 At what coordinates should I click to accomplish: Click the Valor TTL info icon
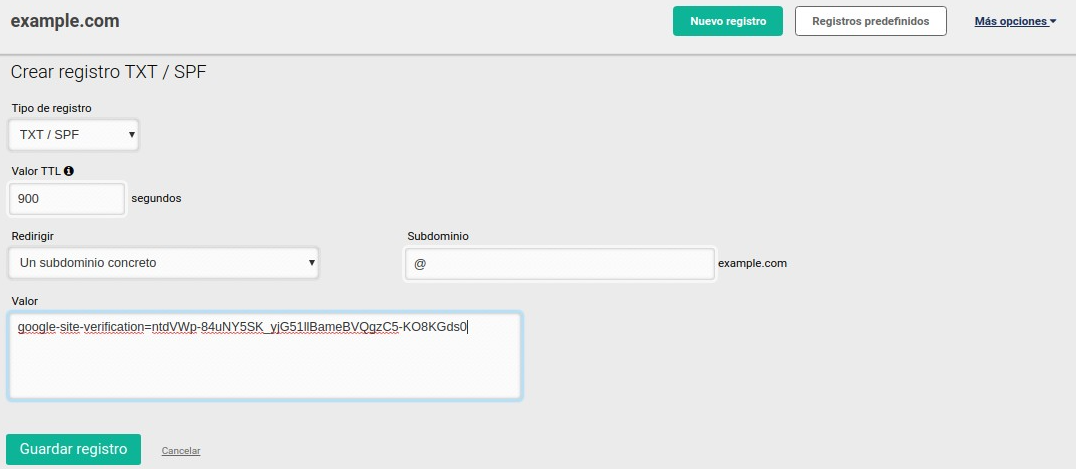pos(69,171)
